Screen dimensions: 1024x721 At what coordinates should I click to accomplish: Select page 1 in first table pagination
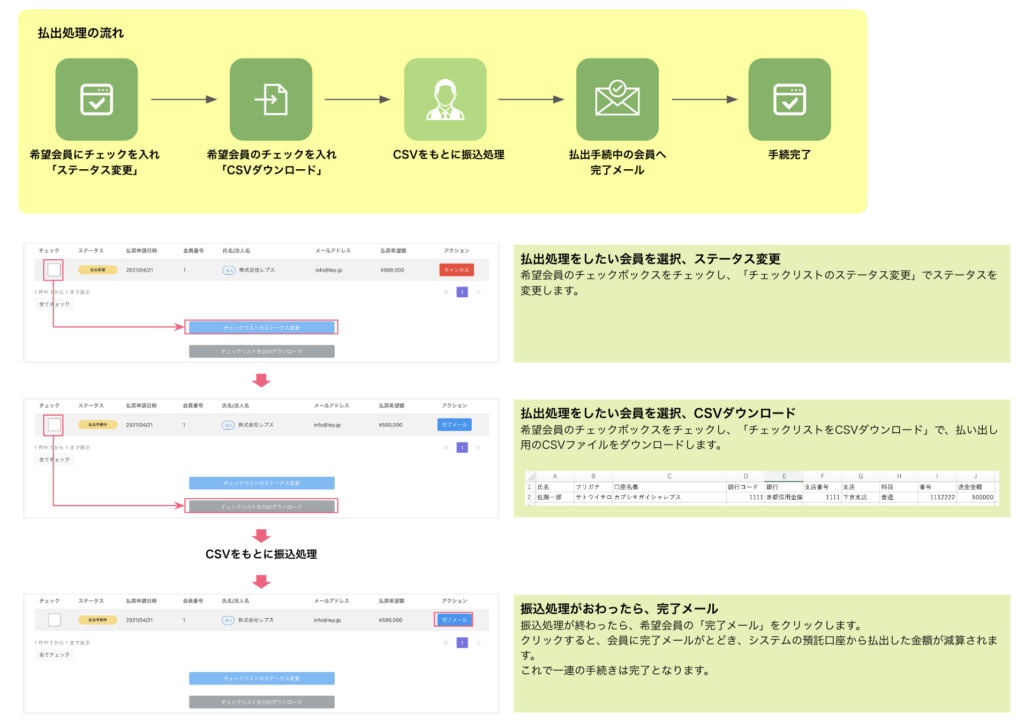tap(462, 292)
